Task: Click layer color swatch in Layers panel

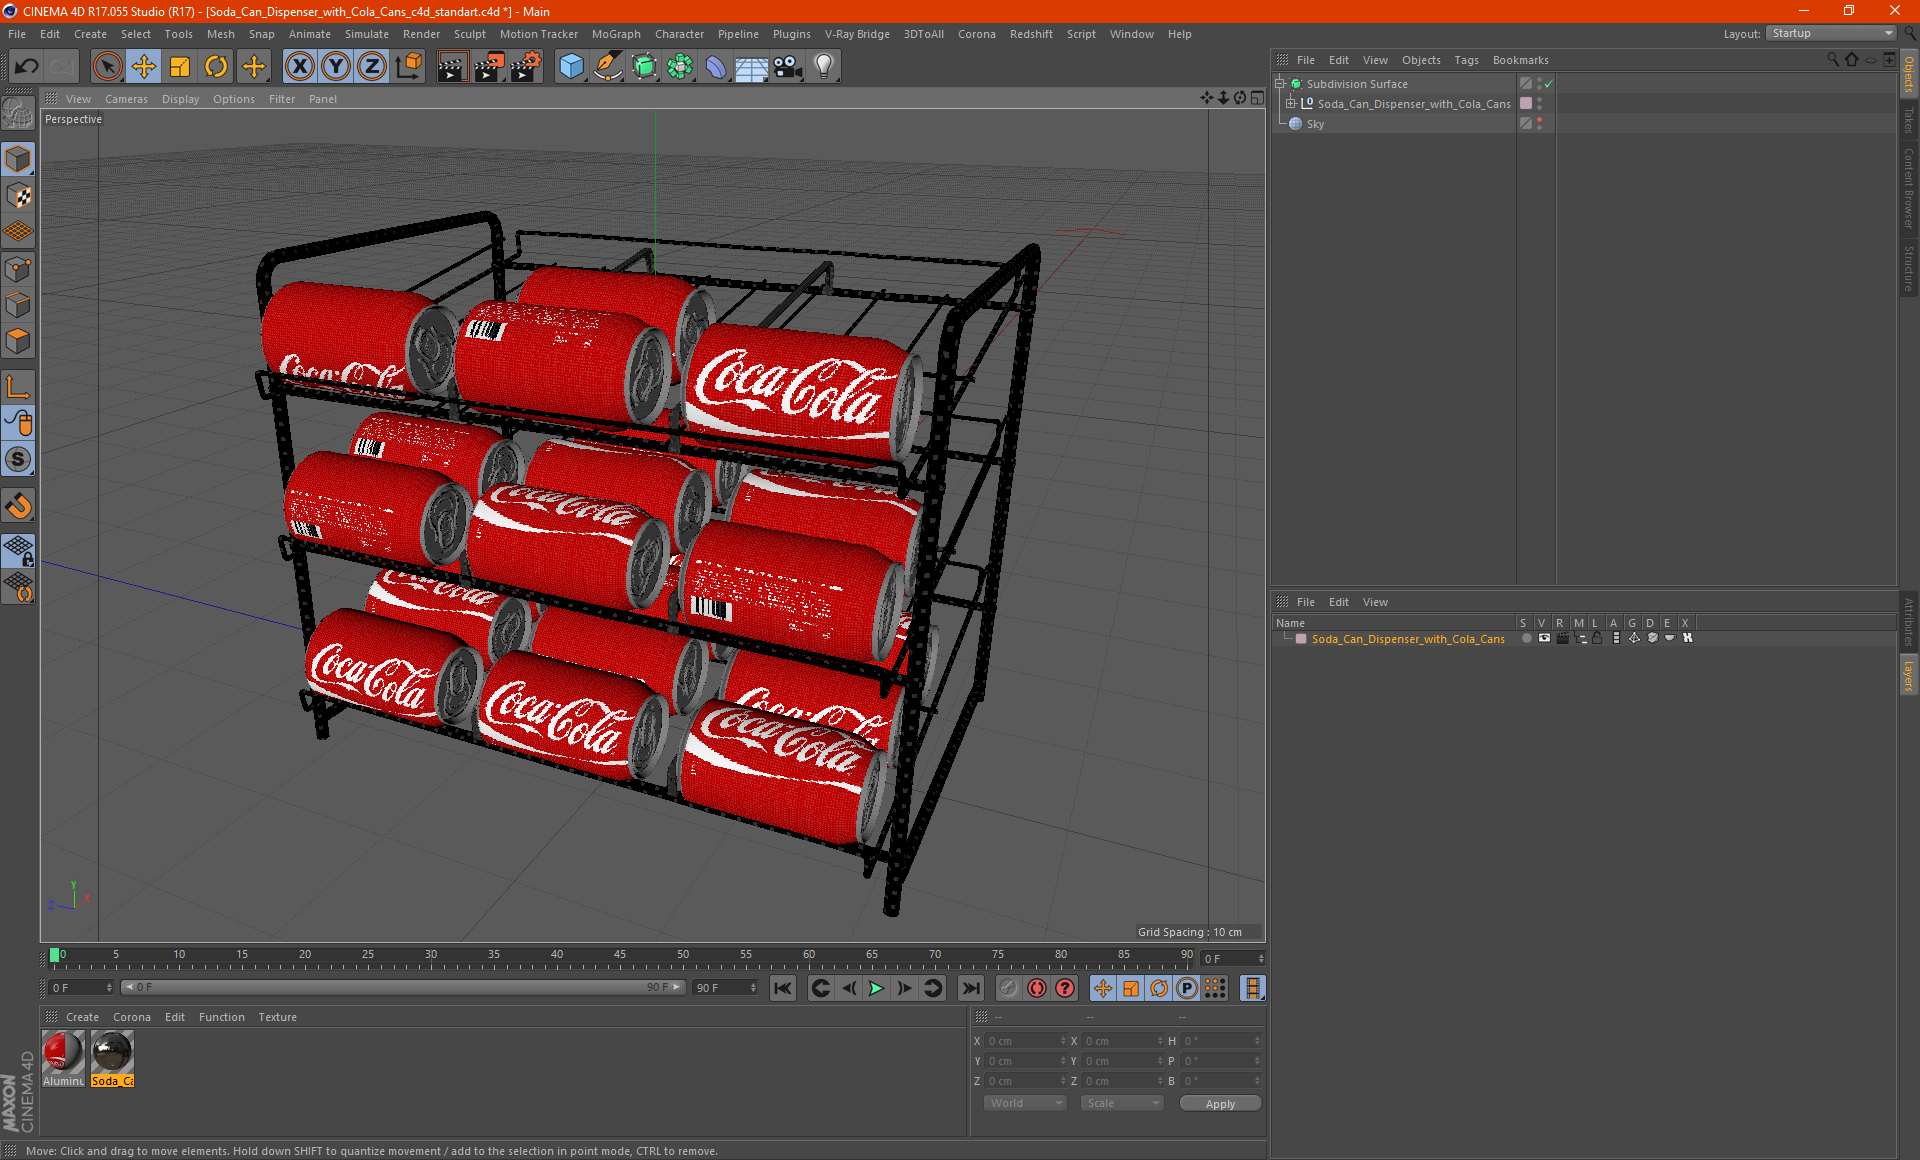Action: click(x=1301, y=639)
